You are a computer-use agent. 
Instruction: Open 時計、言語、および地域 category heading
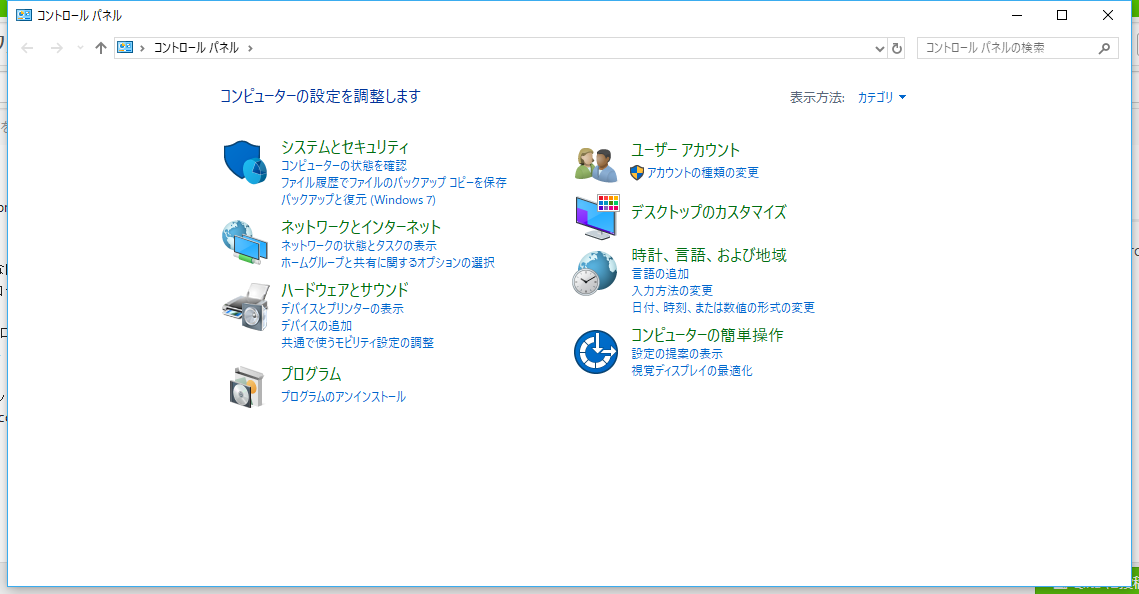pos(709,255)
